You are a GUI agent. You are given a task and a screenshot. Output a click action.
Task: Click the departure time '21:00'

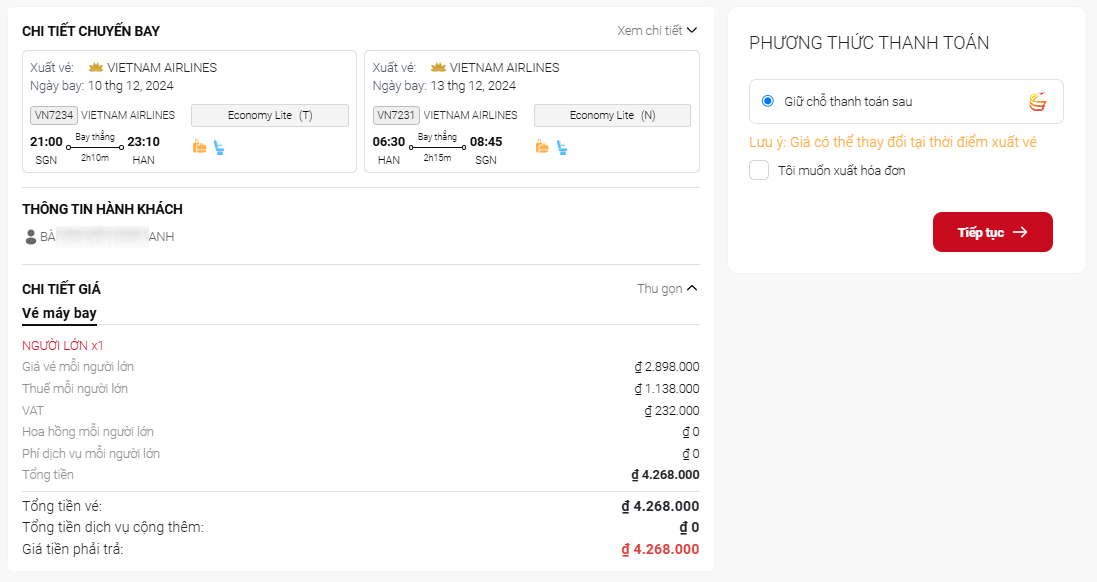46,142
